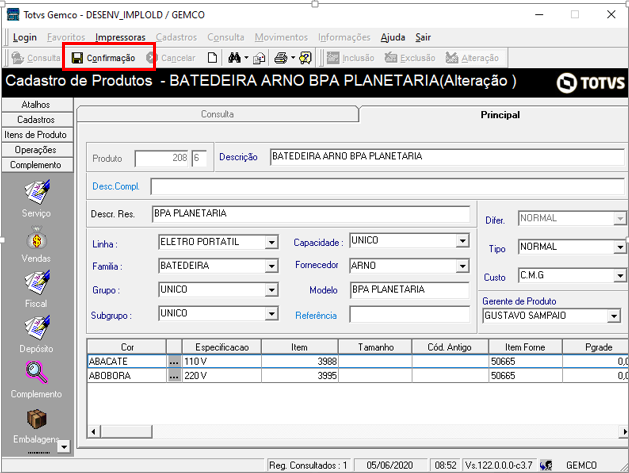
Task: Click the Complemento sidebar section button
Action: coord(37,165)
